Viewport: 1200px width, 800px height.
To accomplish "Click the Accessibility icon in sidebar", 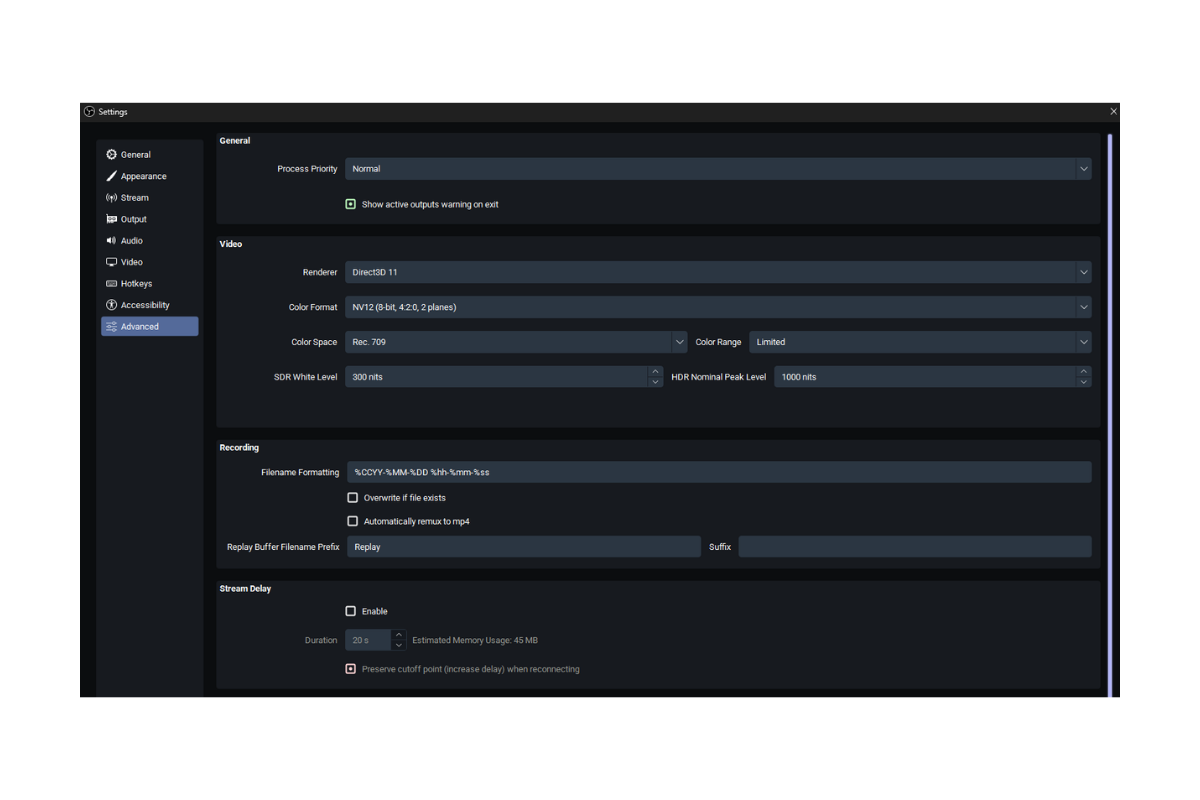I will [x=111, y=305].
